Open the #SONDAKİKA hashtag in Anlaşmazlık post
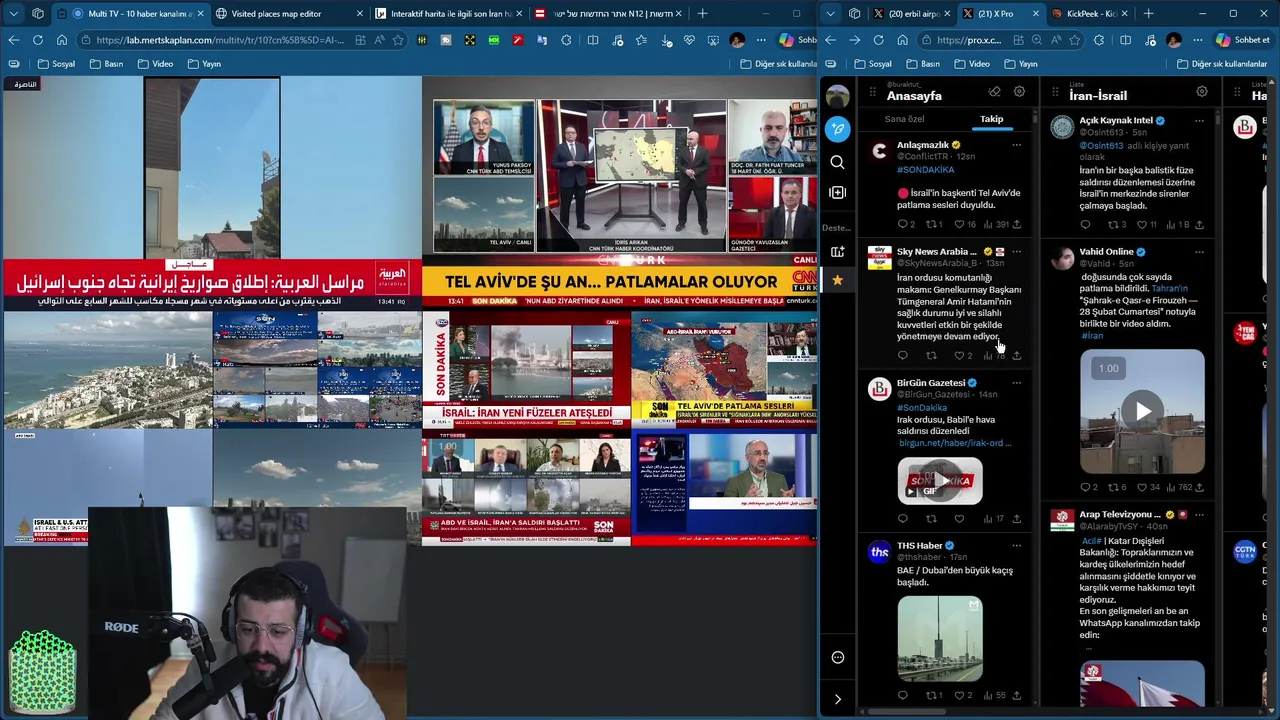This screenshot has width=1280, height=720. pos(925,170)
